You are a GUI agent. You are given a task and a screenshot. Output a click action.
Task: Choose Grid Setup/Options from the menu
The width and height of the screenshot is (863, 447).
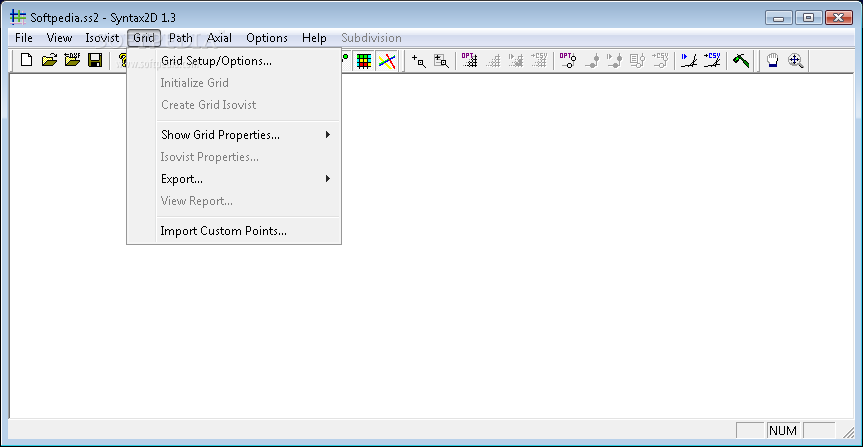tap(234, 61)
